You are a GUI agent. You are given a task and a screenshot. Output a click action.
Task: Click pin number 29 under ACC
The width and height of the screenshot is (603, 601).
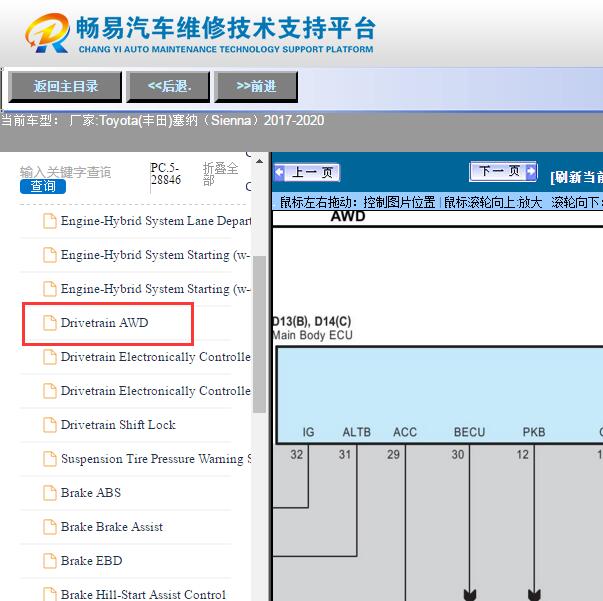pyautogui.click(x=393, y=454)
